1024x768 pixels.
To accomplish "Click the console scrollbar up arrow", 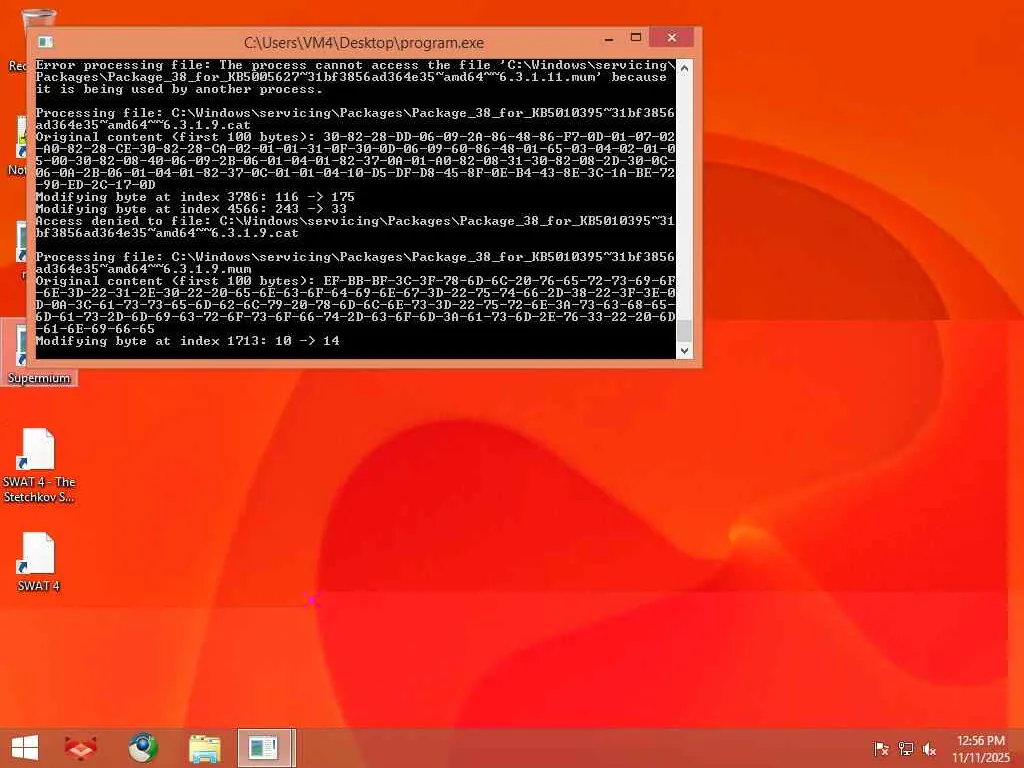I will tap(684, 68).
